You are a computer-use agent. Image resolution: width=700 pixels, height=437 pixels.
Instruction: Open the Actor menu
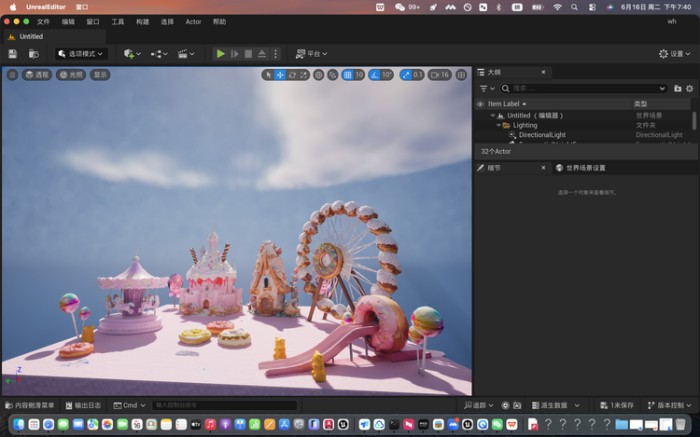(x=193, y=21)
